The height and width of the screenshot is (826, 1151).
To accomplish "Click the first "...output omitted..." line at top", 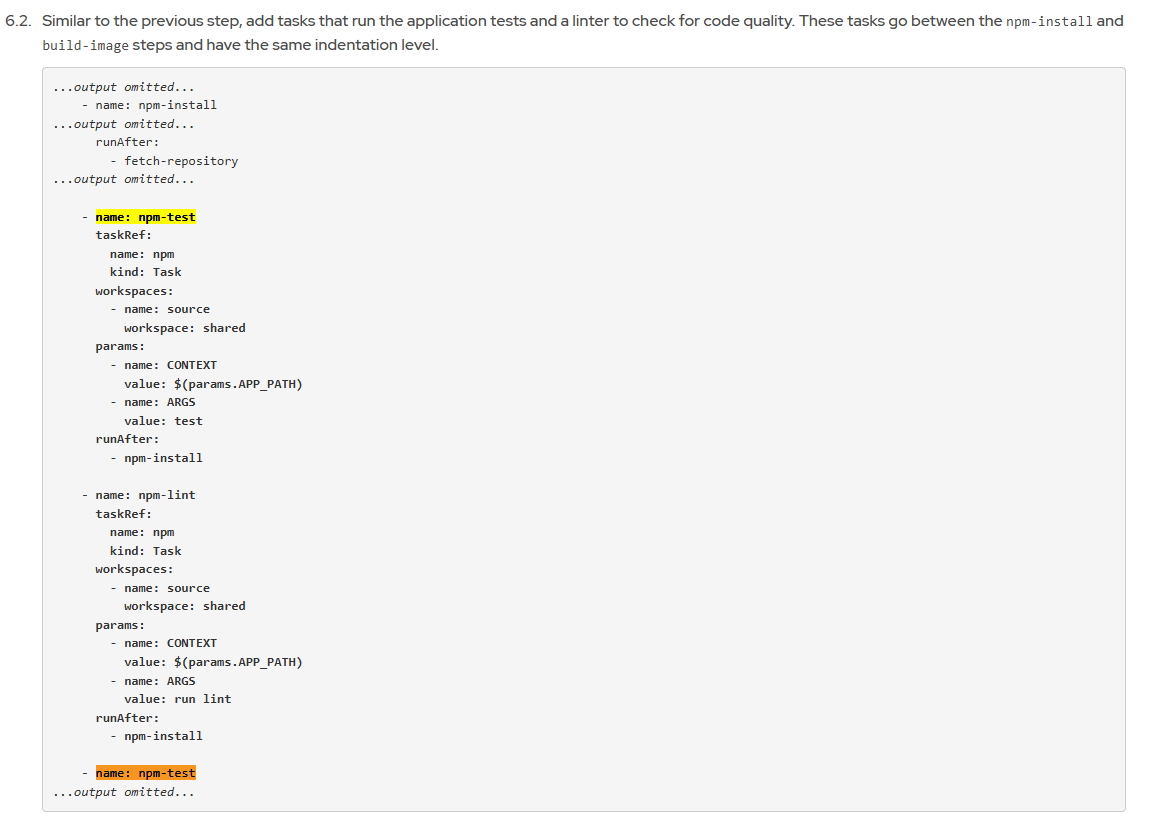I will pos(124,87).
